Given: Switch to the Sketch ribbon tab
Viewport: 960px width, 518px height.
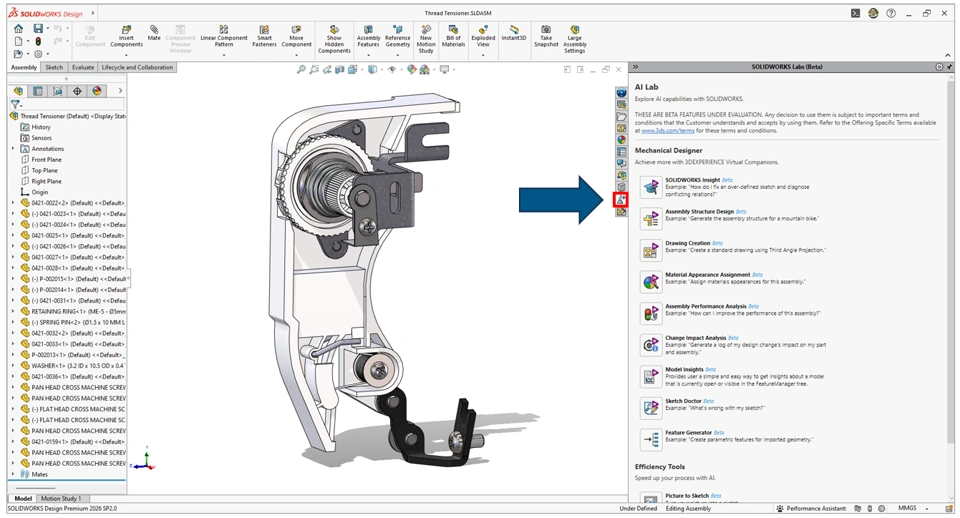Looking at the screenshot, I should pos(54,67).
